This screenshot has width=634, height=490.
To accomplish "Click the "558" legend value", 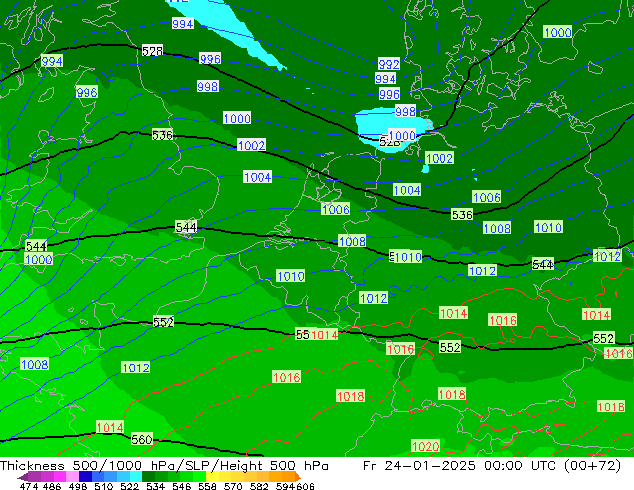I will coord(207,486).
